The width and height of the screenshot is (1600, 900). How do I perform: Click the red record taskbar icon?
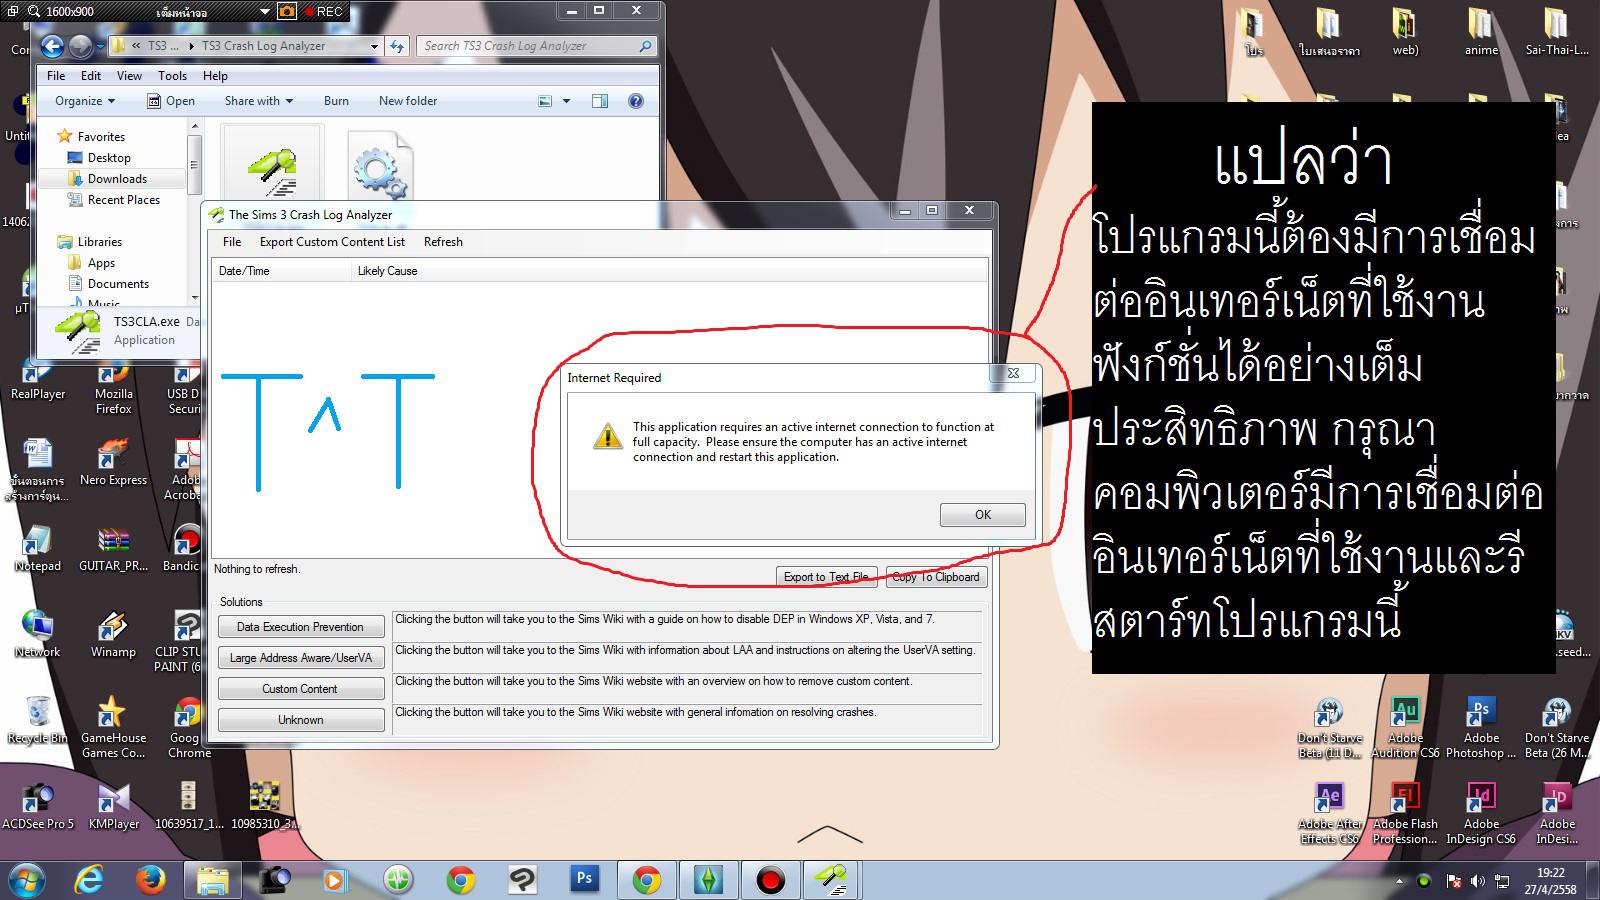pos(769,880)
